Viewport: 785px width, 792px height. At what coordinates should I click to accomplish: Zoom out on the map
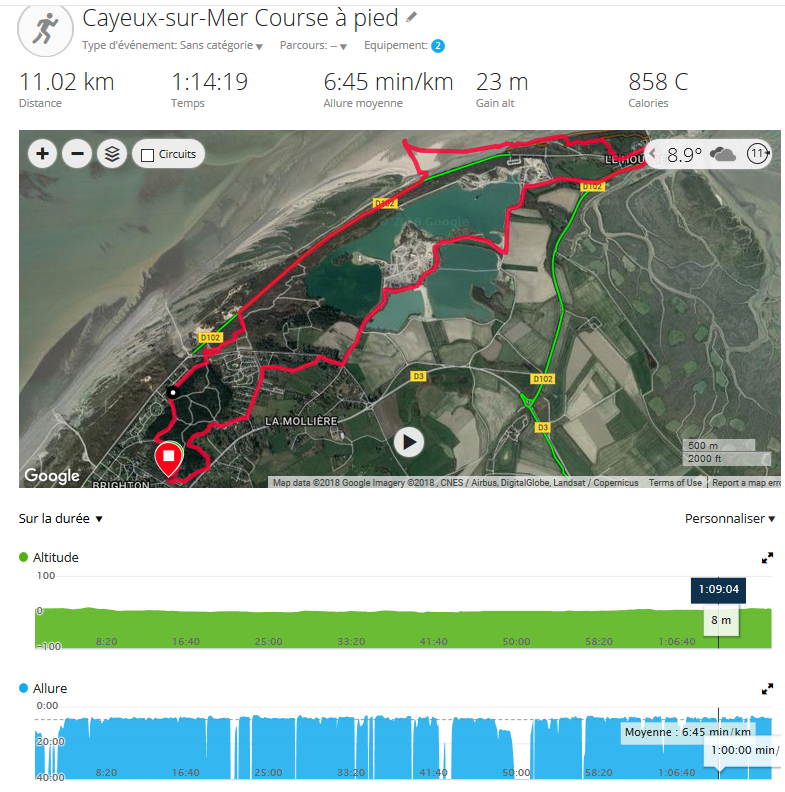[x=77, y=154]
